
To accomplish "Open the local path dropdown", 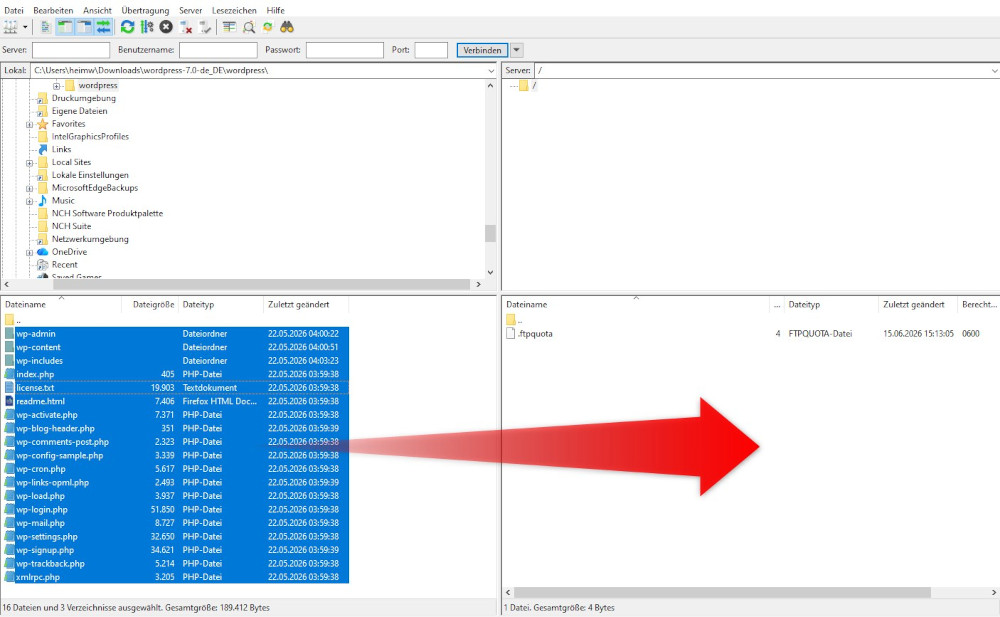I will 491,71.
